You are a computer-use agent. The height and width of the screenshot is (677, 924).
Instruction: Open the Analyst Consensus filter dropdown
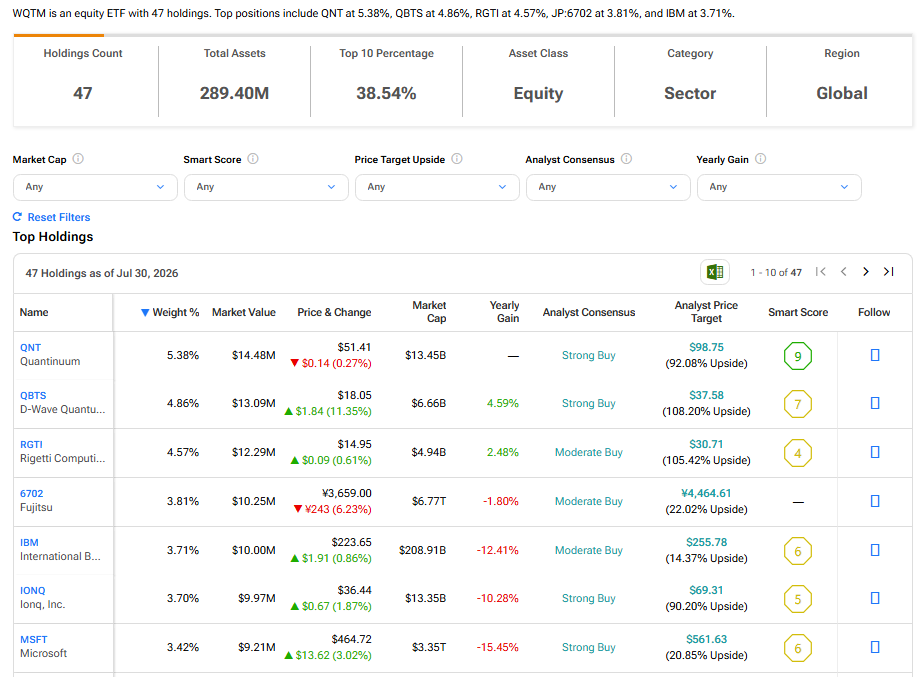pyautogui.click(x=608, y=187)
